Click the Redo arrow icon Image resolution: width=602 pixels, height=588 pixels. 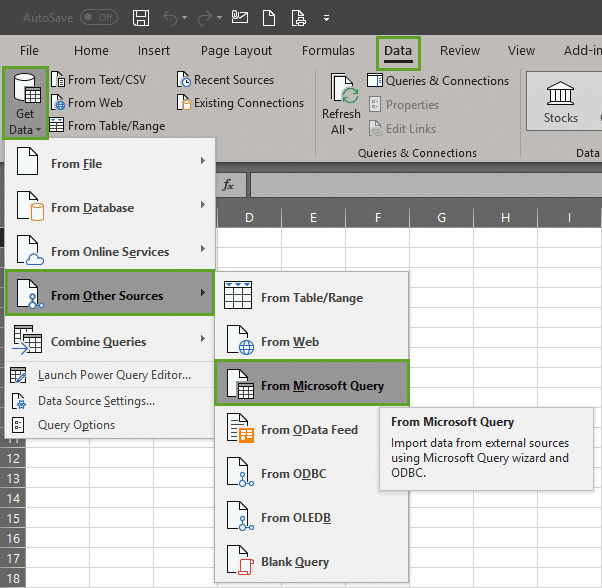pyautogui.click(x=205, y=18)
